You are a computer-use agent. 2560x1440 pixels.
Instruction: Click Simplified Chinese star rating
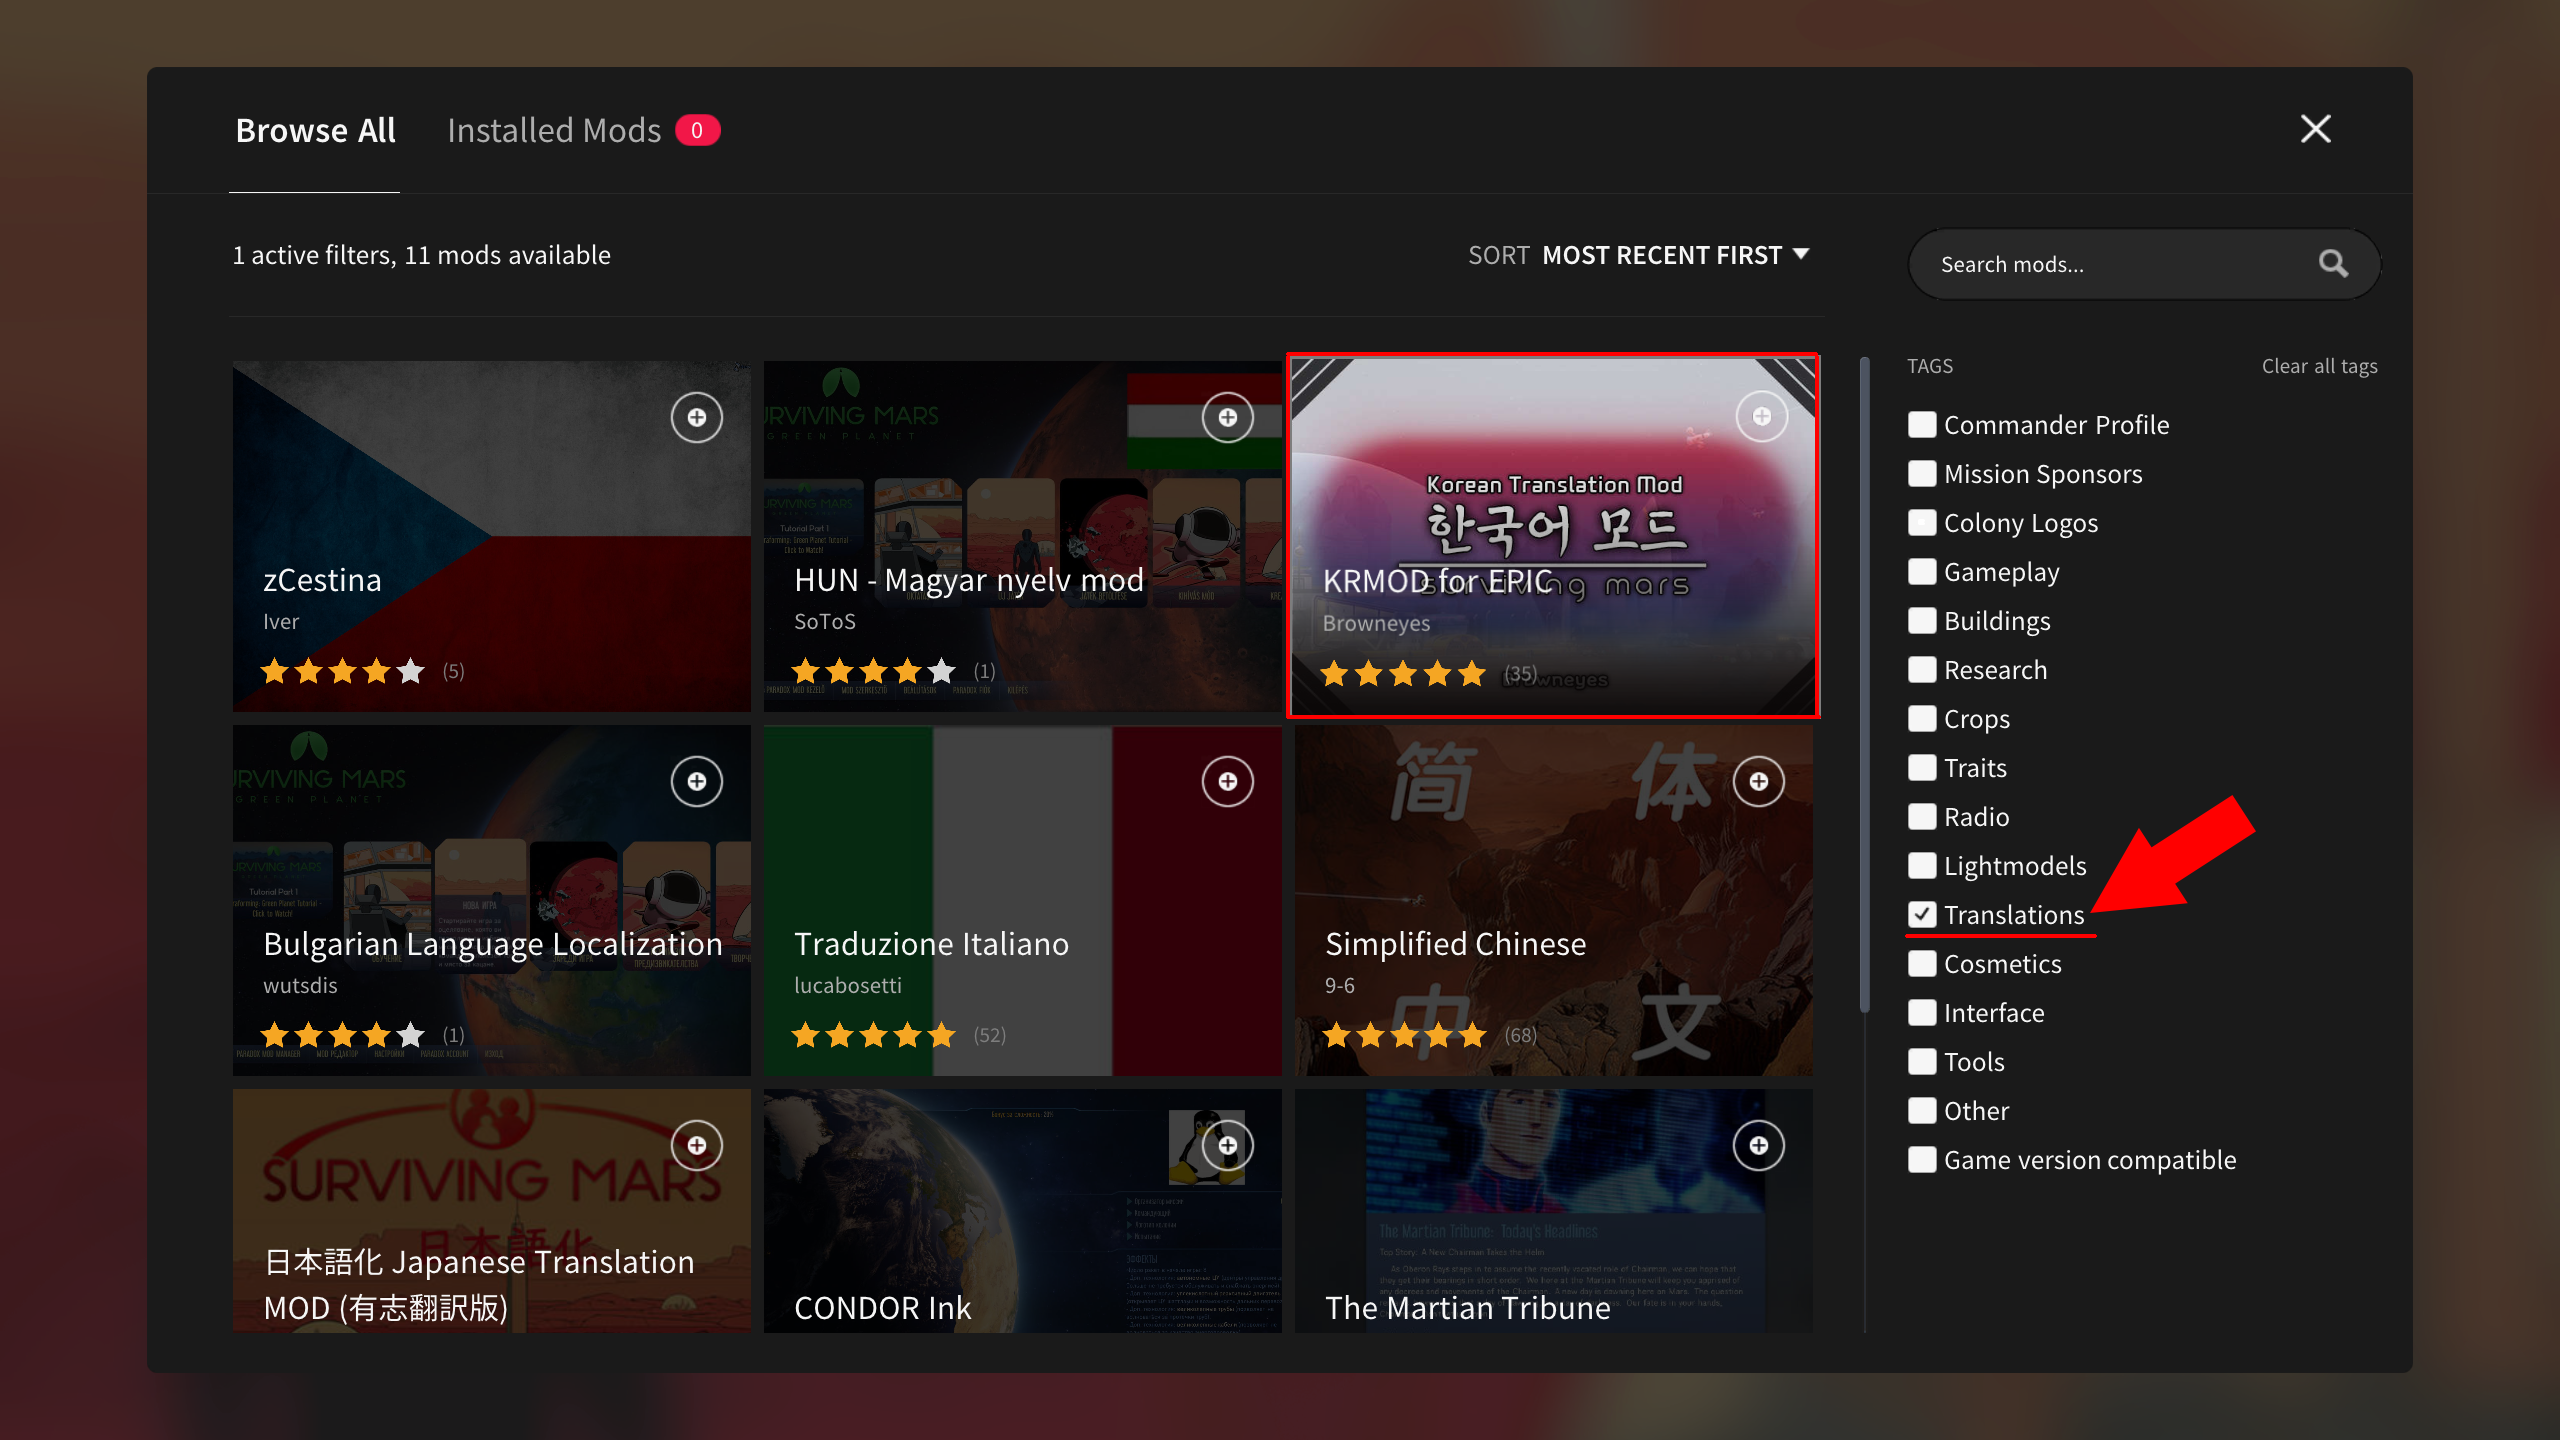(x=1404, y=1035)
